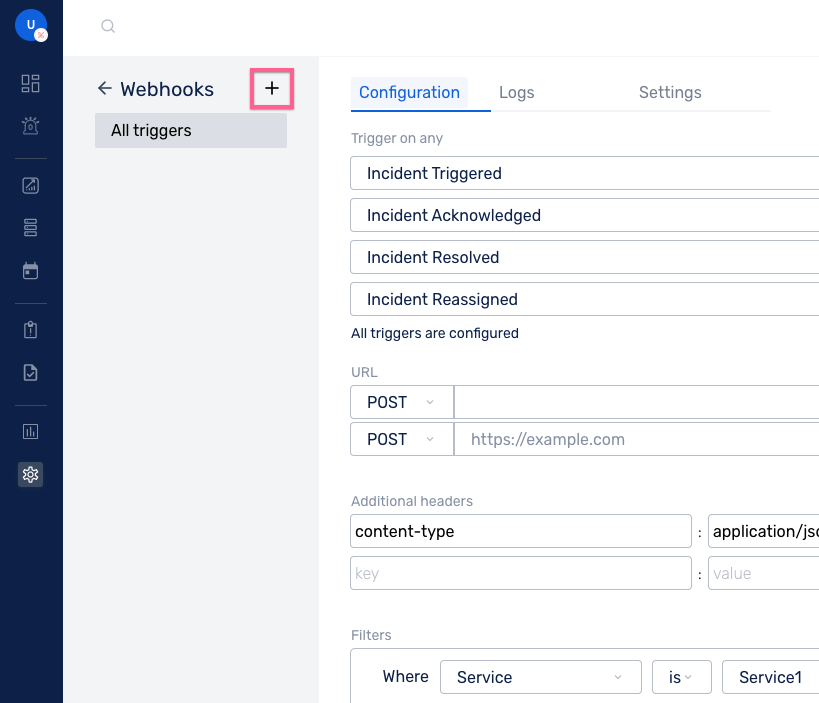Image resolution: width=819 pixels, height=703 pixels.
Task: Click the services stack icon
Action: tap(30, 227)
